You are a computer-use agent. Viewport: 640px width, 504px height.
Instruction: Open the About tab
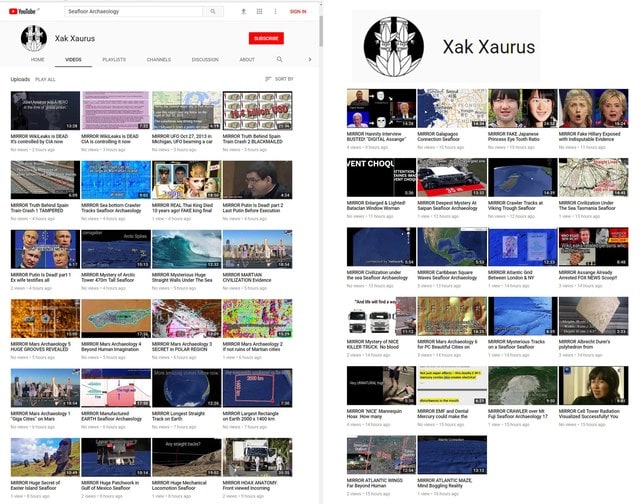(247, 60)
